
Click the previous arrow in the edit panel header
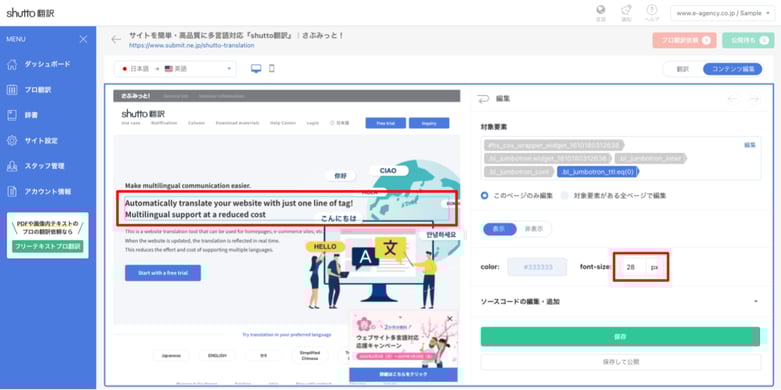[x=733, y=99]
